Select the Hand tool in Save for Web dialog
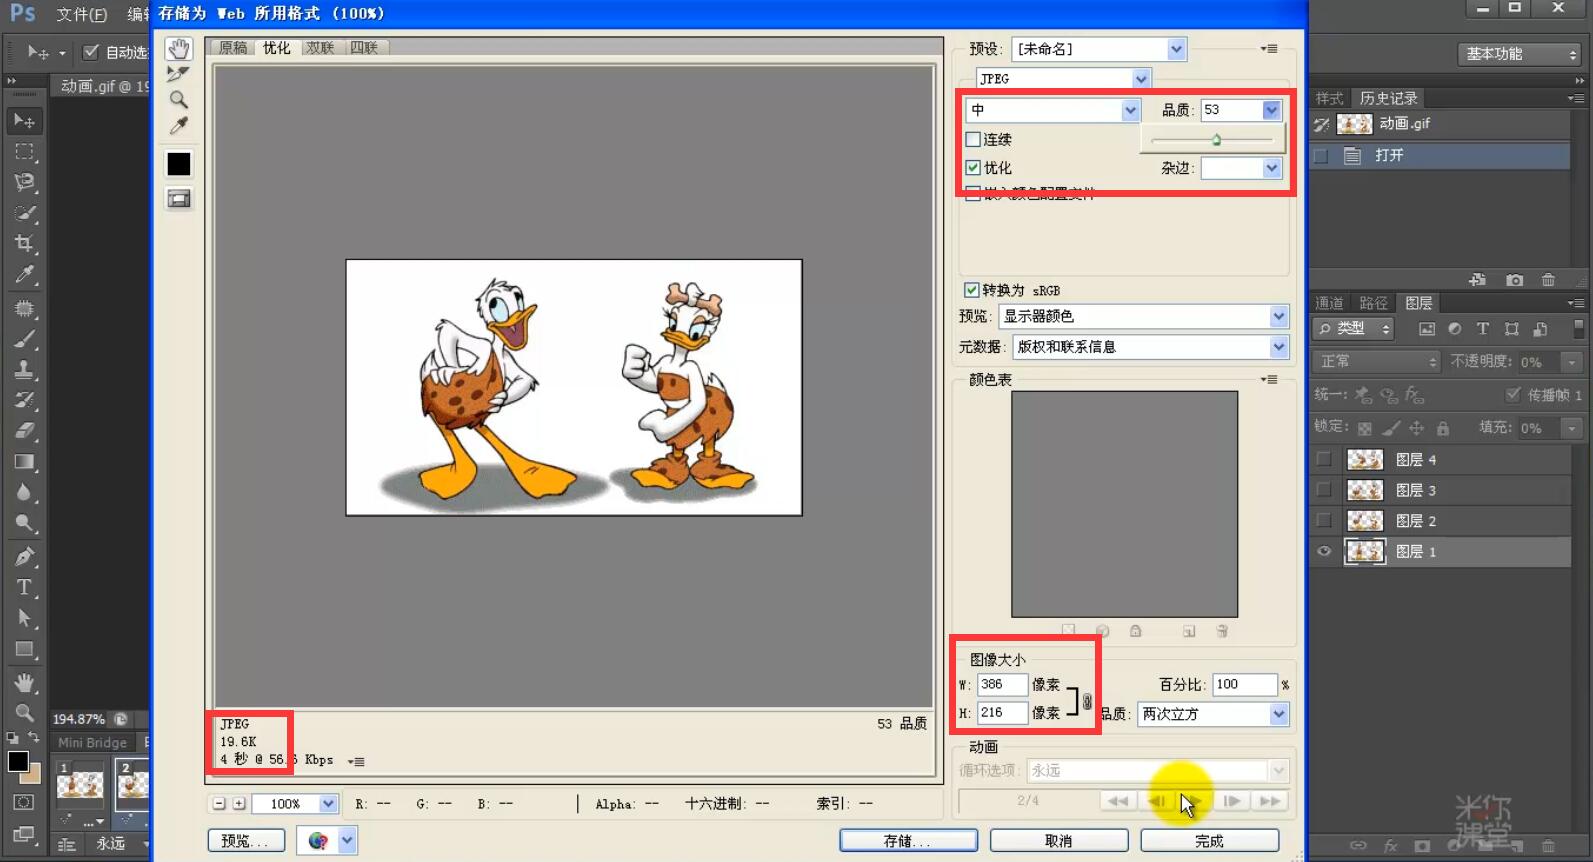The width and height of the screenshot is (1593, 862). point(179,49)
